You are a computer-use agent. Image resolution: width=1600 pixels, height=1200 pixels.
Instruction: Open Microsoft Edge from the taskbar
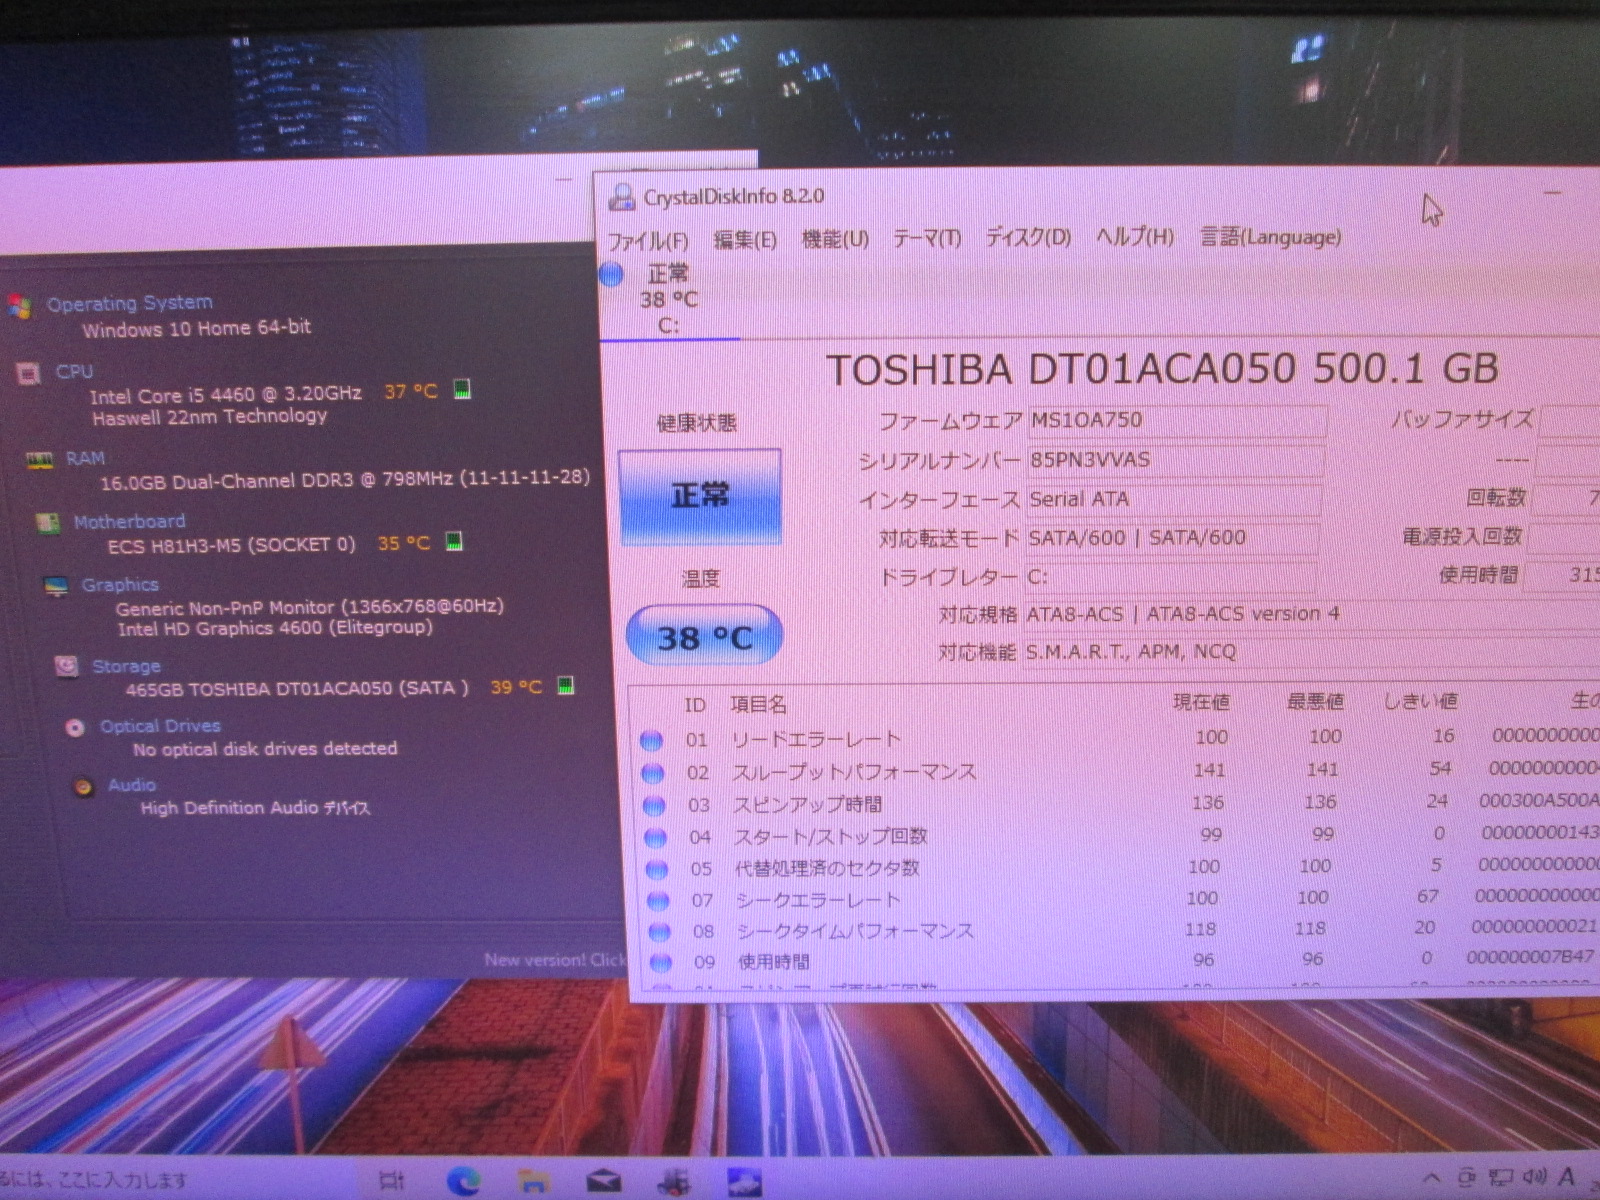[463, 1181]
